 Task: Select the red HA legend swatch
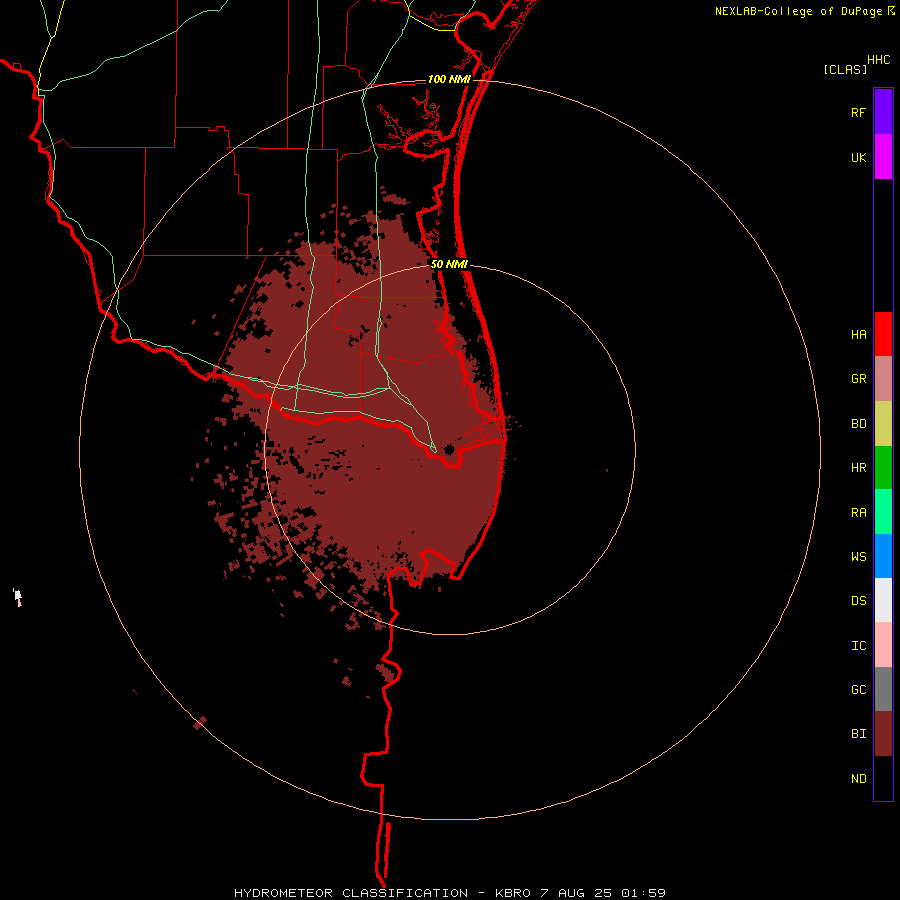(883, 334)
